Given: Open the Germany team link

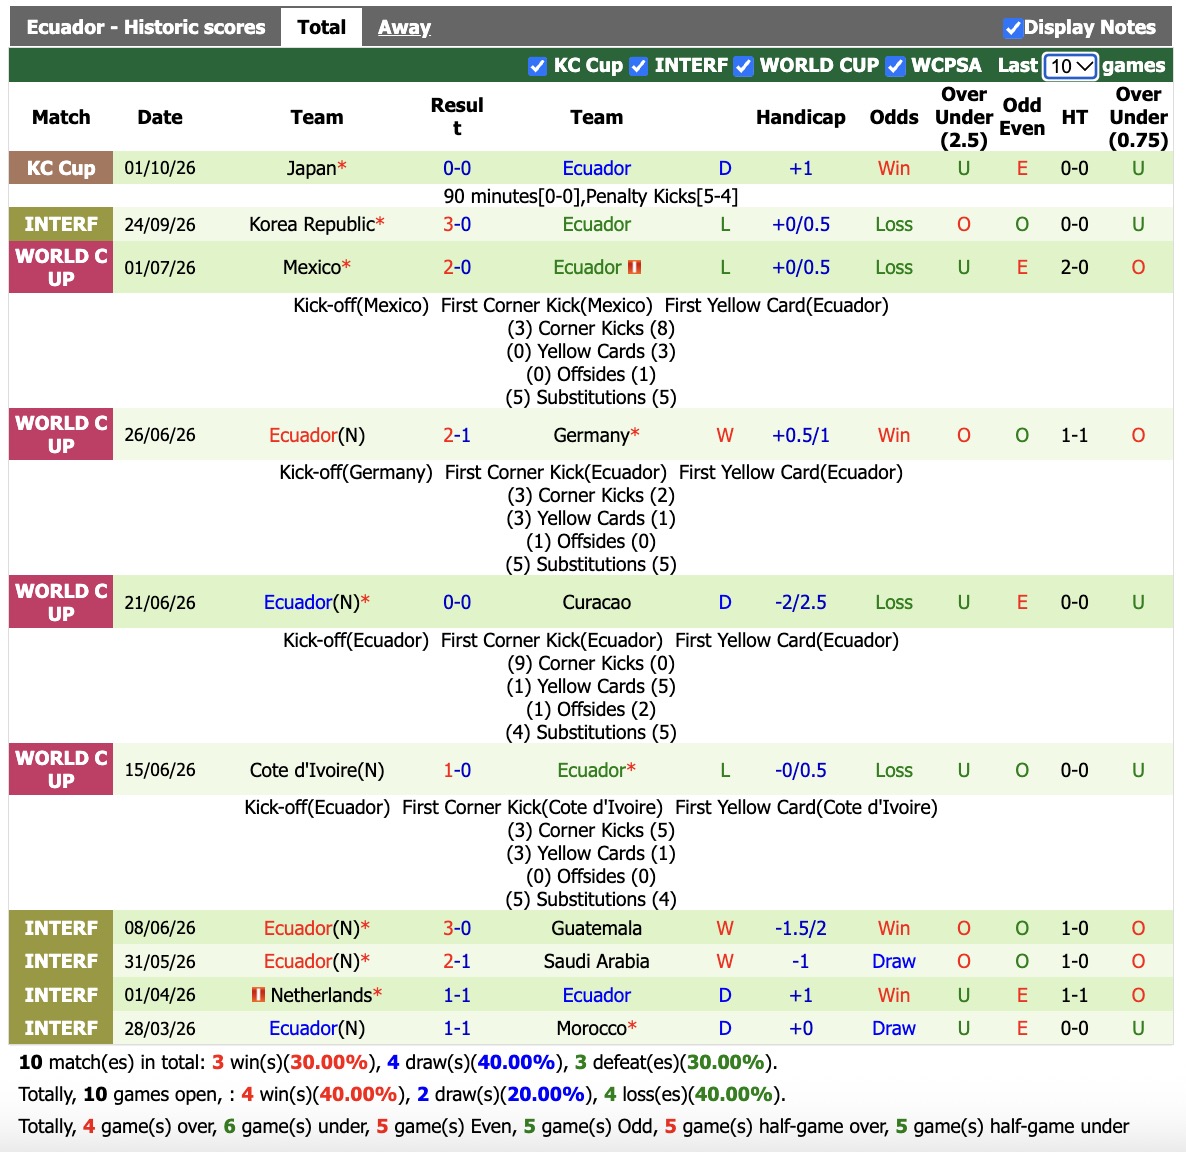Looking at the screenshot, I should click(591, 435).
